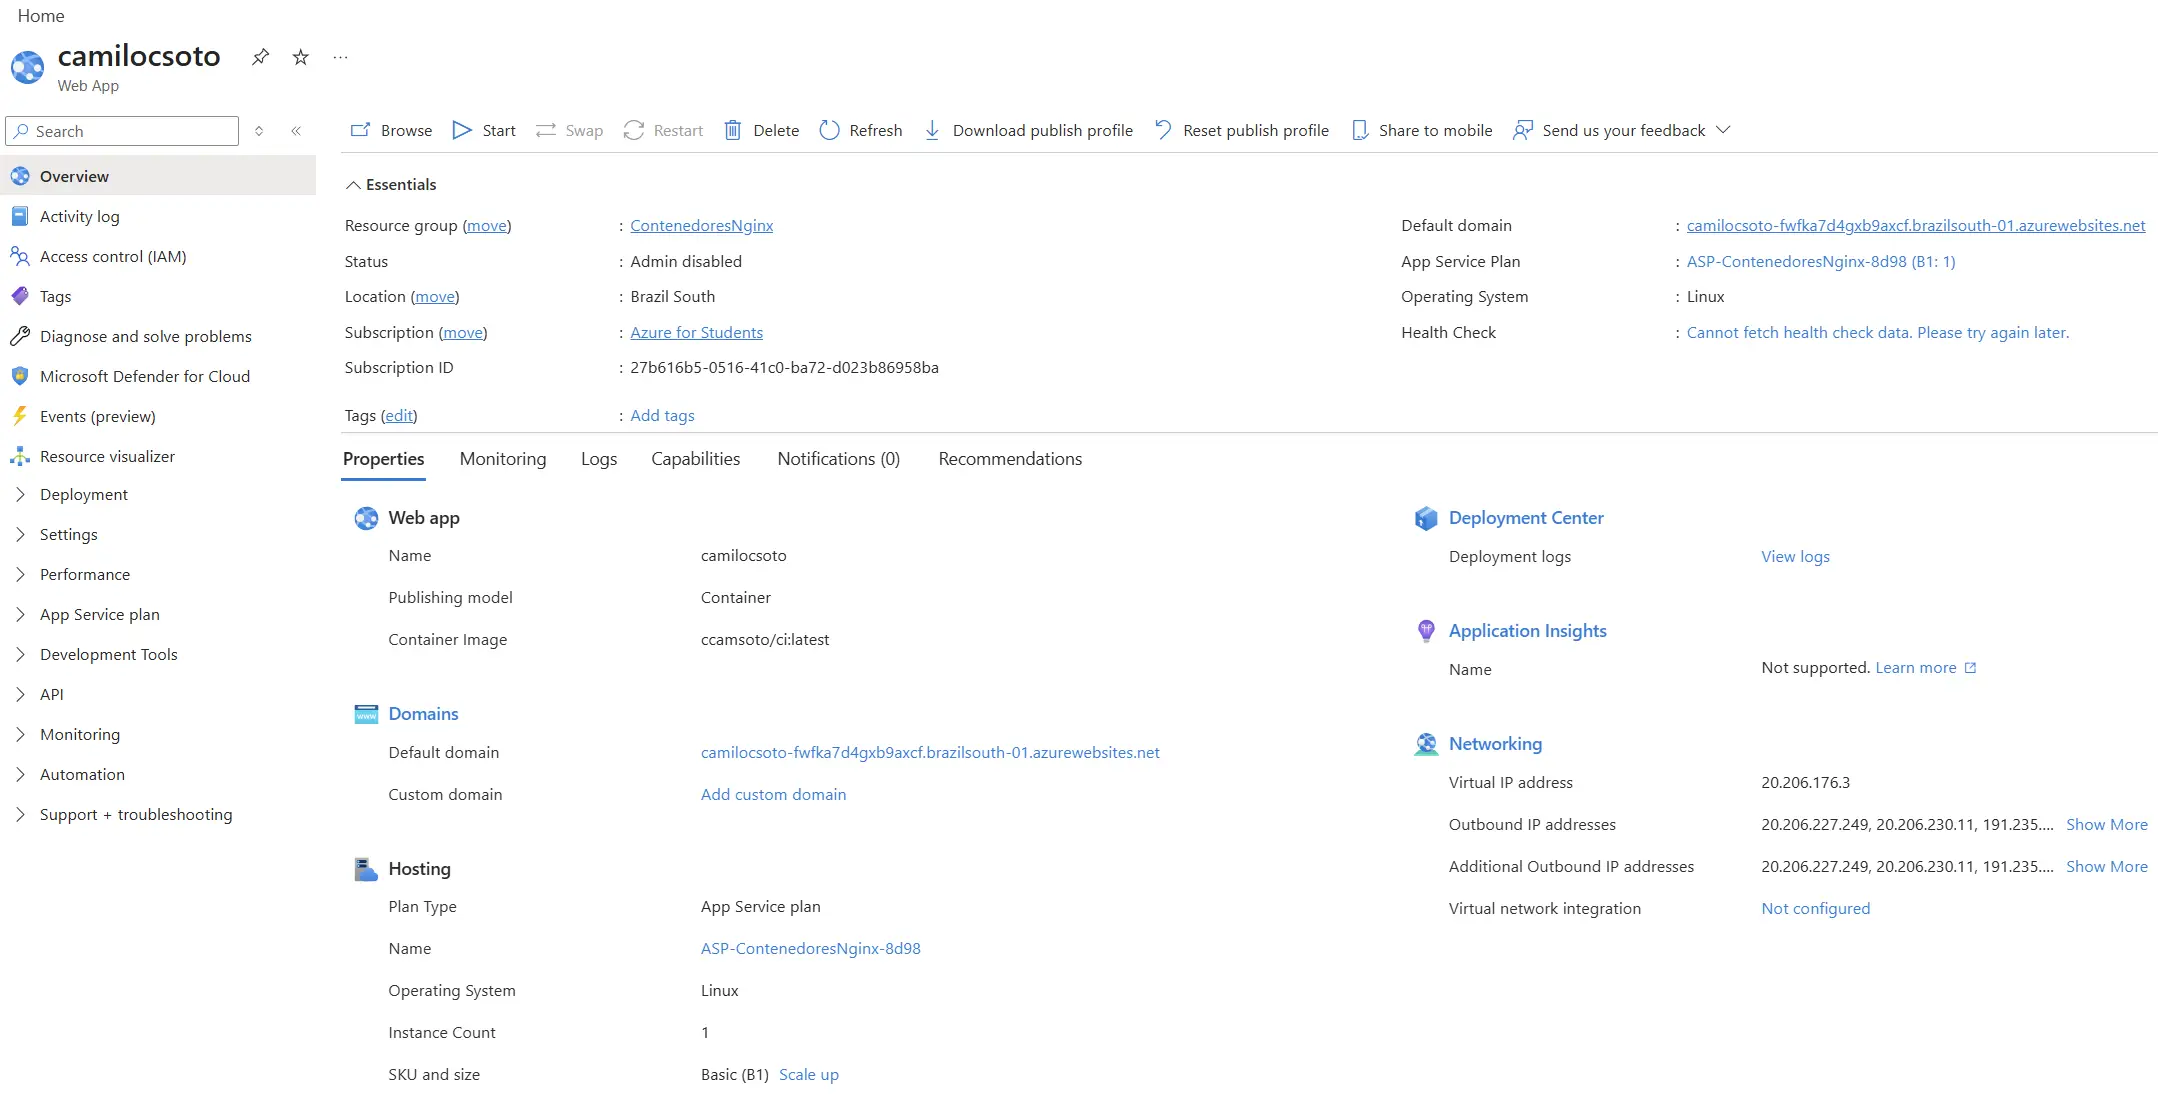Viewport: 2158px width, 1094px height.
Task: Click Add custom domain
Action: [773, 795]
